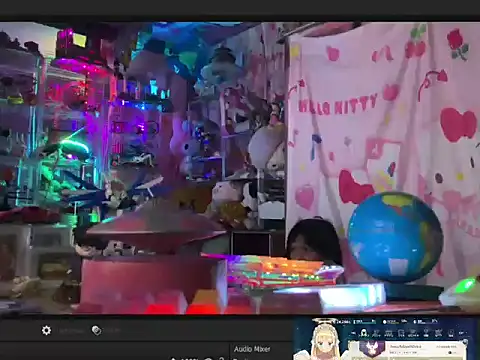Click the back arrow left of game tabs

(x=353, y=333)
